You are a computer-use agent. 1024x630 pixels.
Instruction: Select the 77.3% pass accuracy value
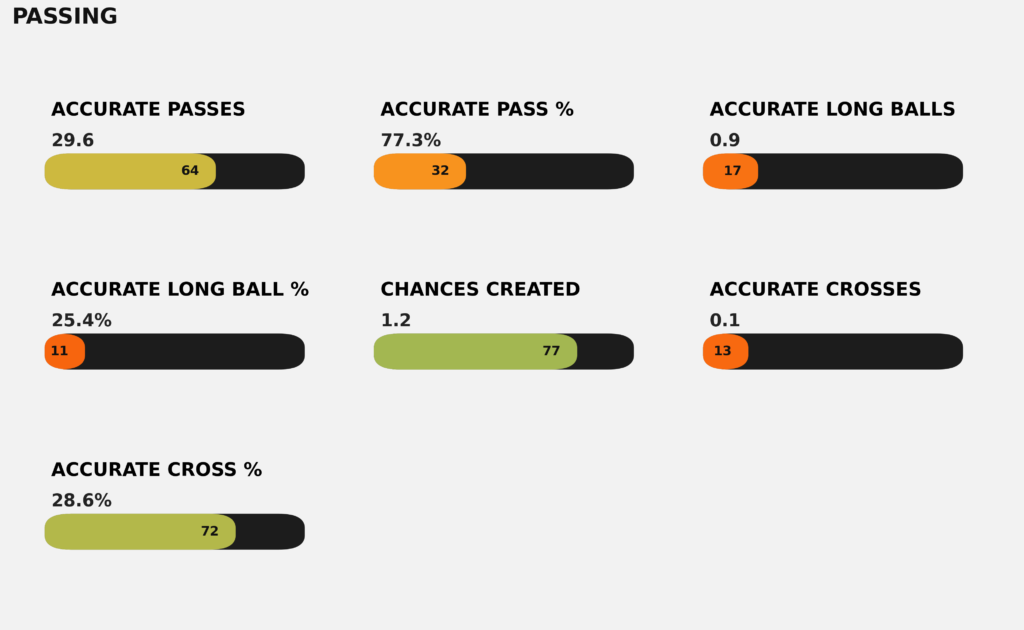(410, 141)
